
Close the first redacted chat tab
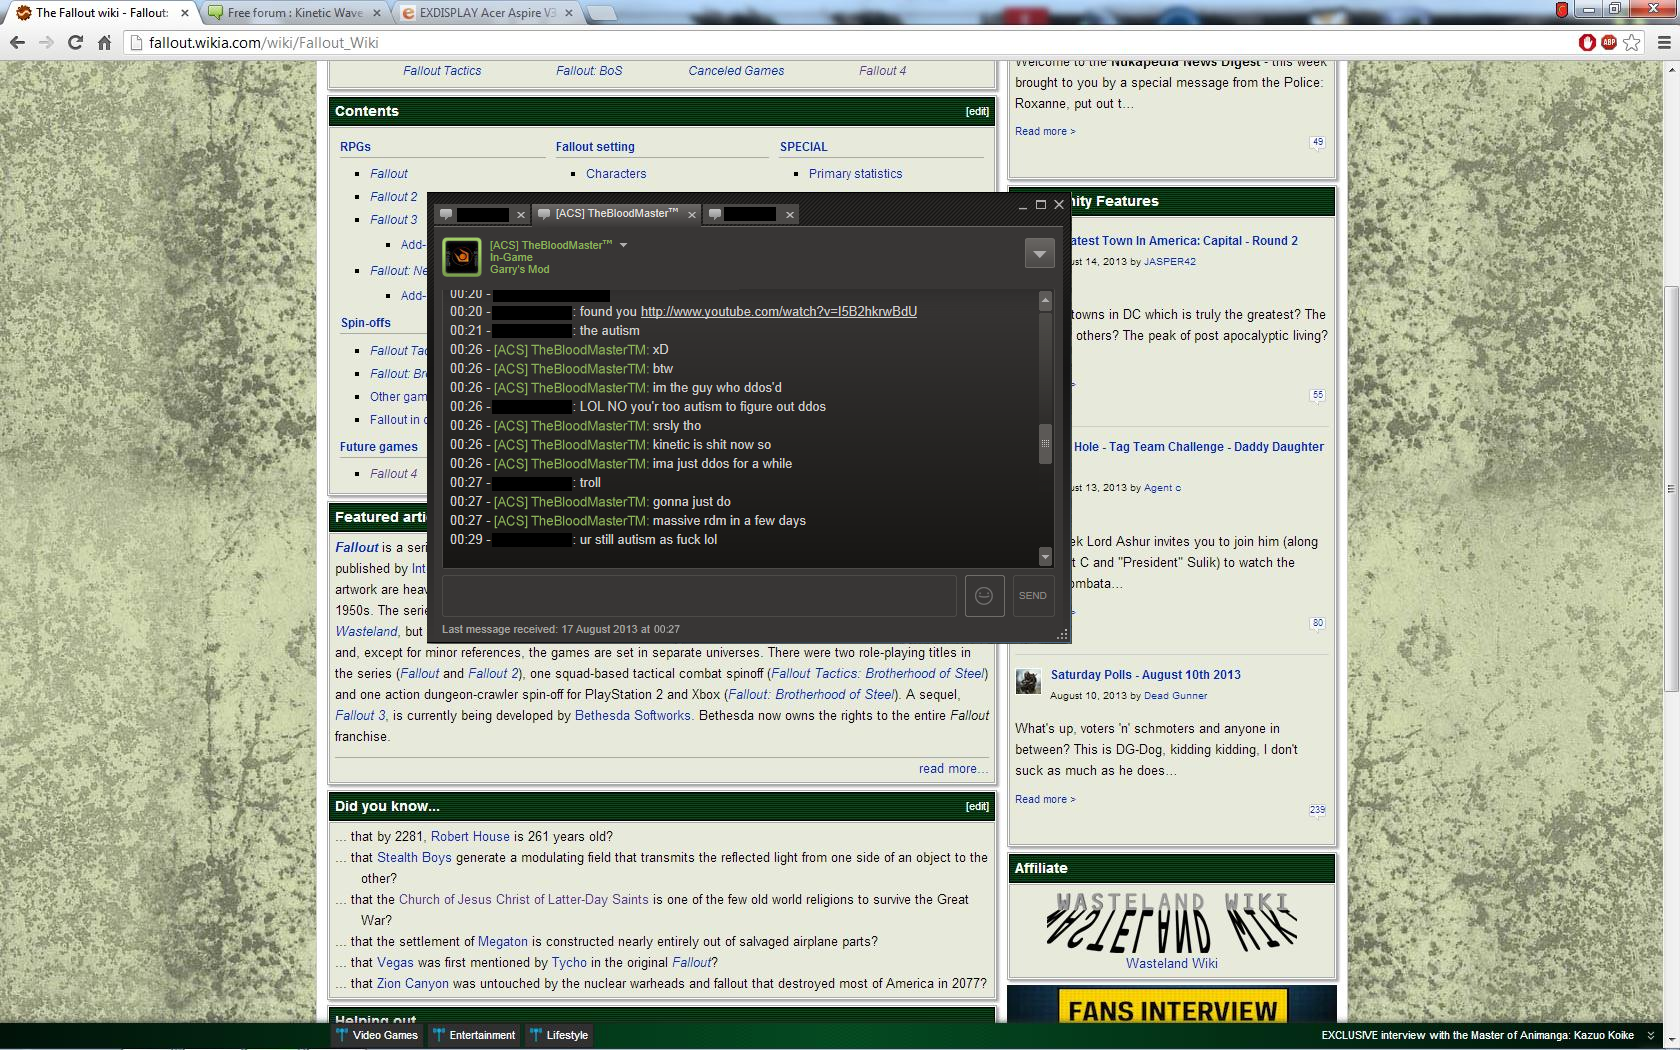pos(520,214)
